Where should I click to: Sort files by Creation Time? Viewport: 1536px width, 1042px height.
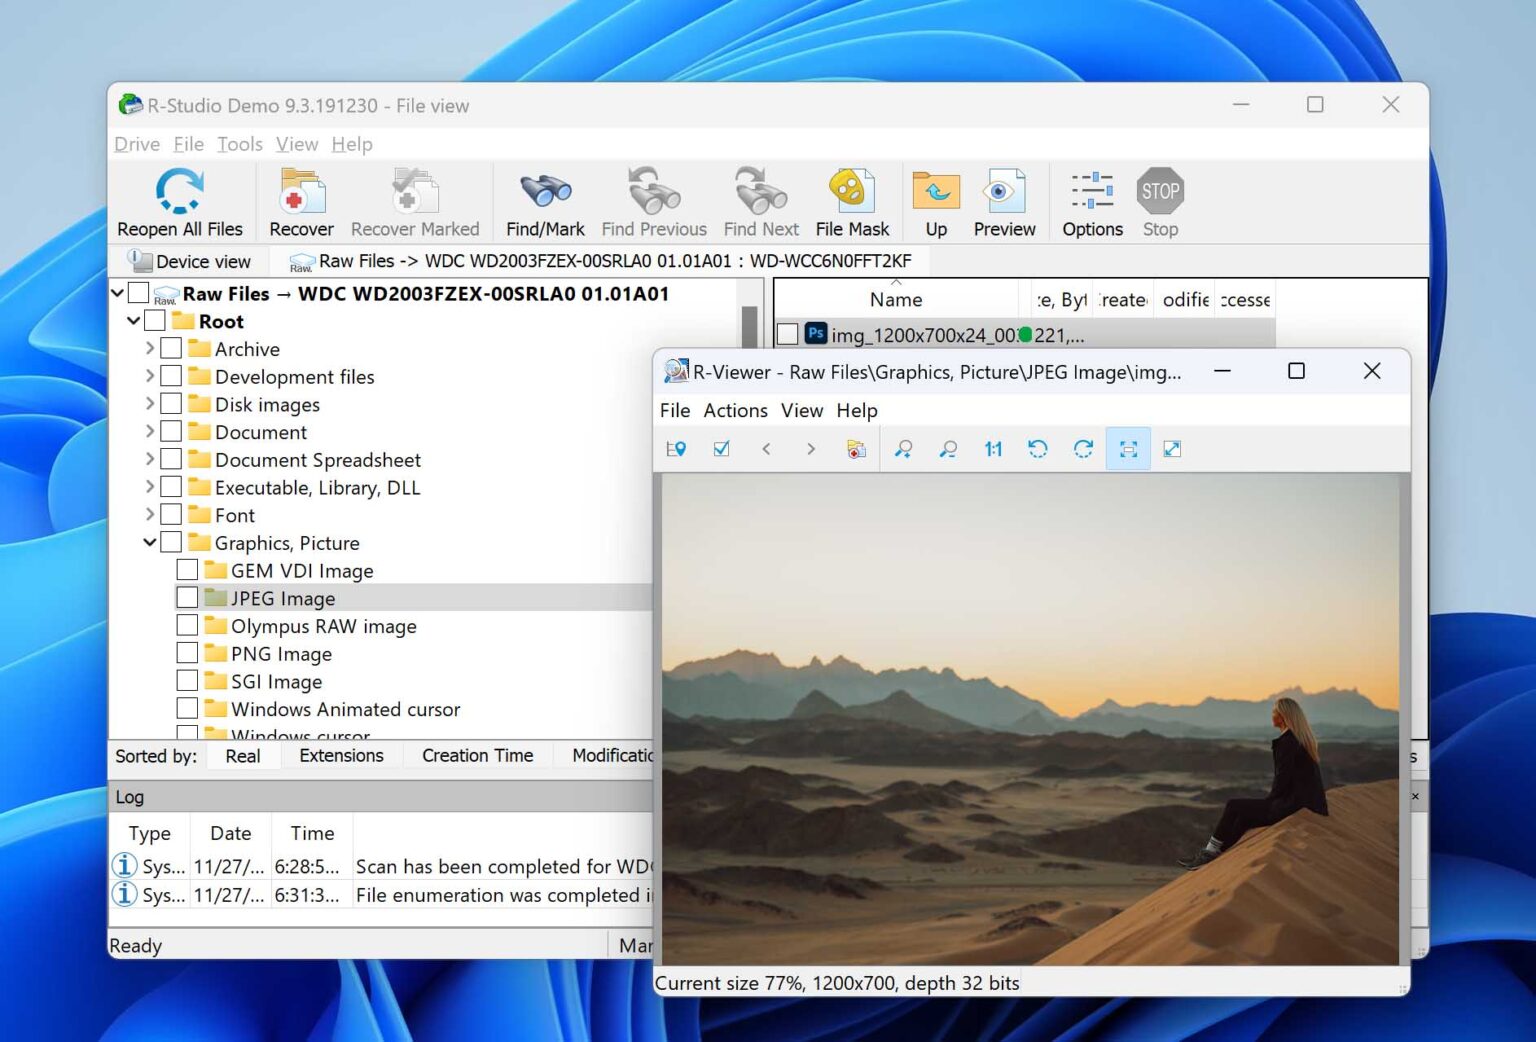(x=477, y=756)
